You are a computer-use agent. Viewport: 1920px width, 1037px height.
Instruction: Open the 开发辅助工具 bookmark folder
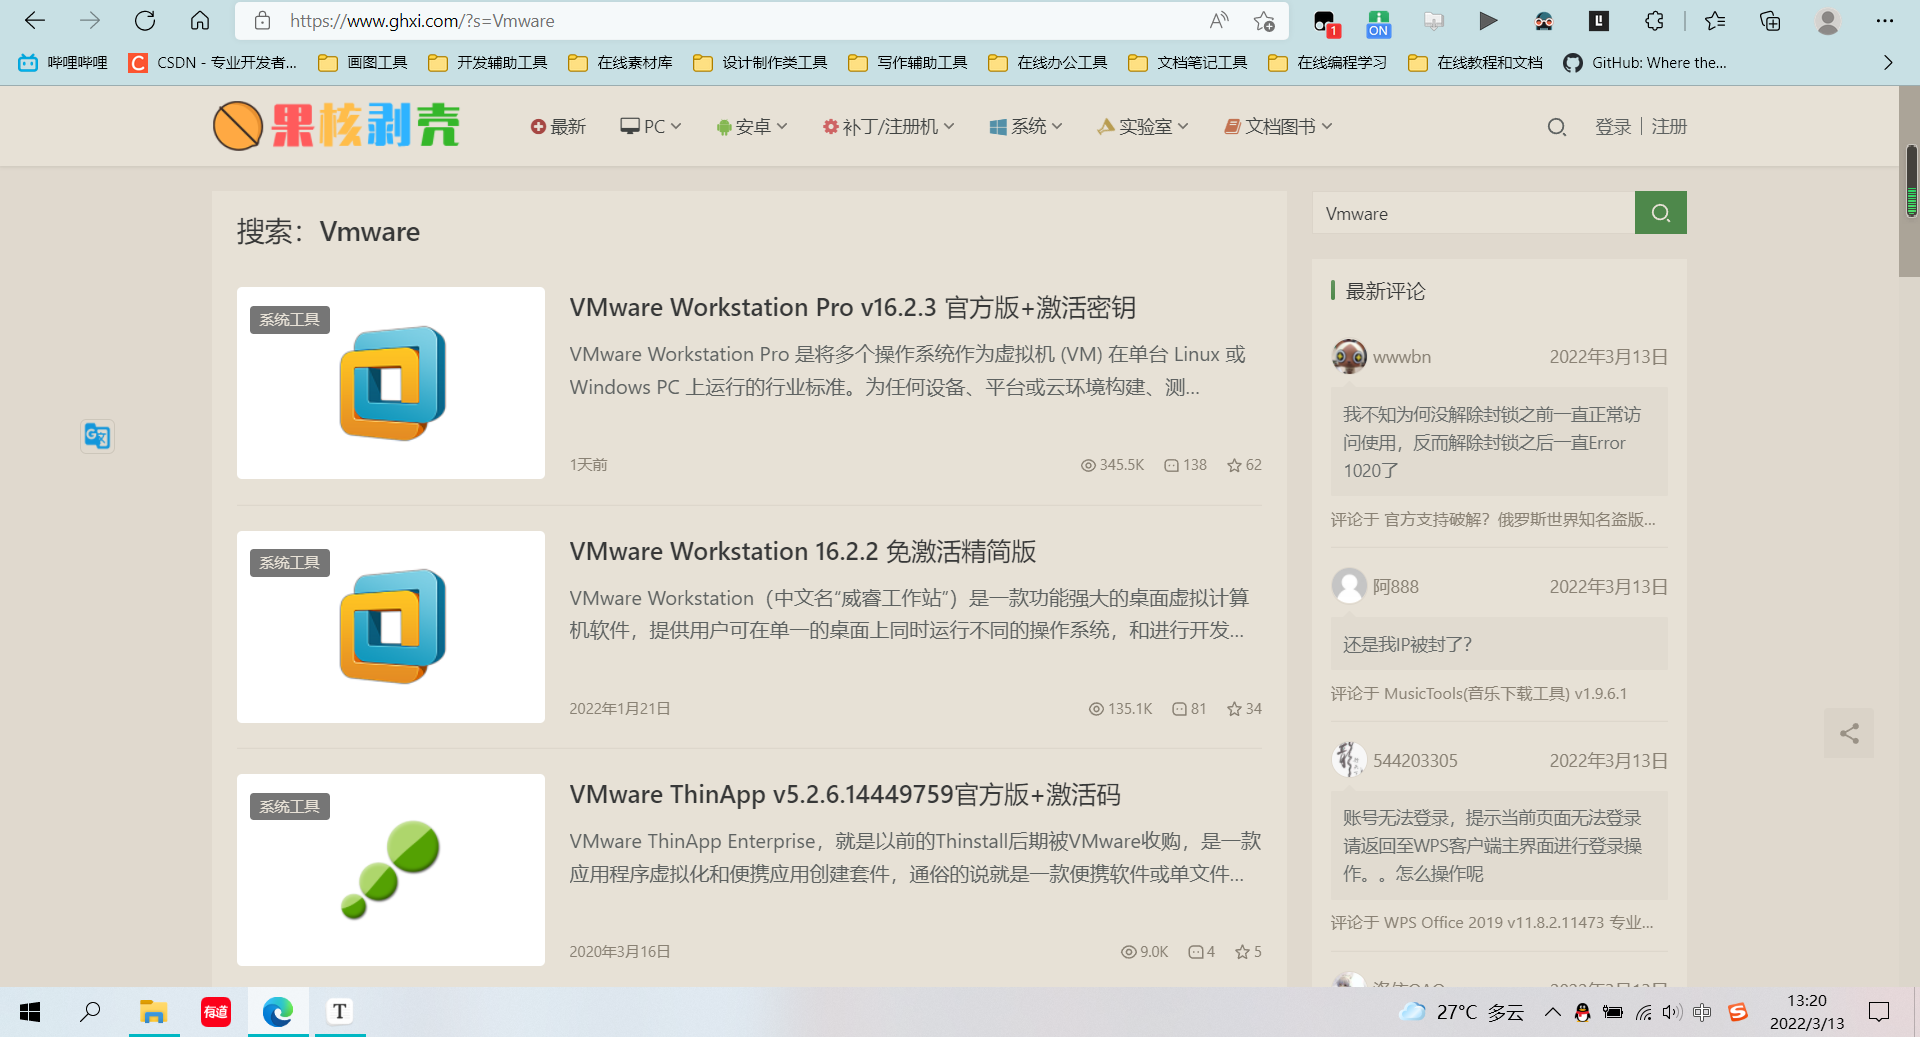(x=488, y=62)
